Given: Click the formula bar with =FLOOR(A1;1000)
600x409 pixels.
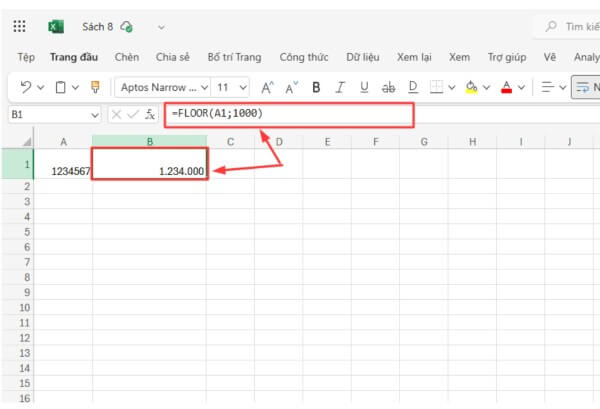Looking at the screenshot, I should (x=289, y=114).
